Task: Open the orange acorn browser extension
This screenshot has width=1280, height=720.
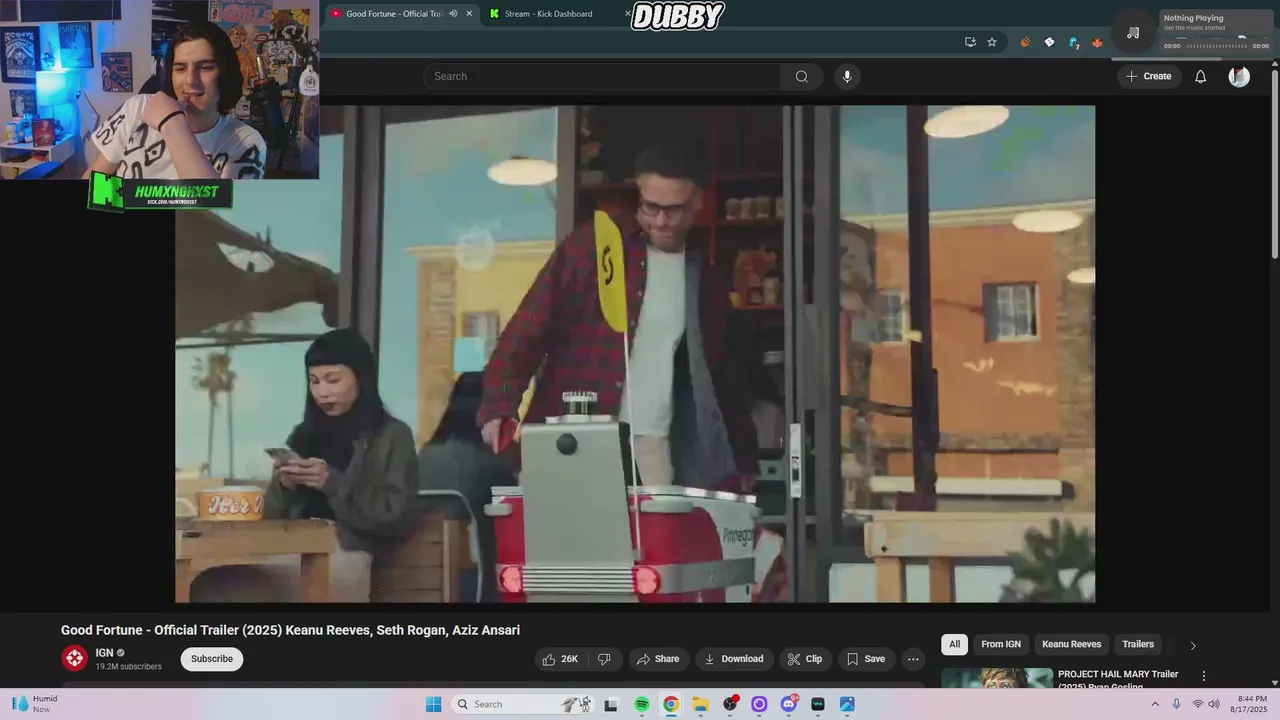Action: click(x=1025, y=42)
